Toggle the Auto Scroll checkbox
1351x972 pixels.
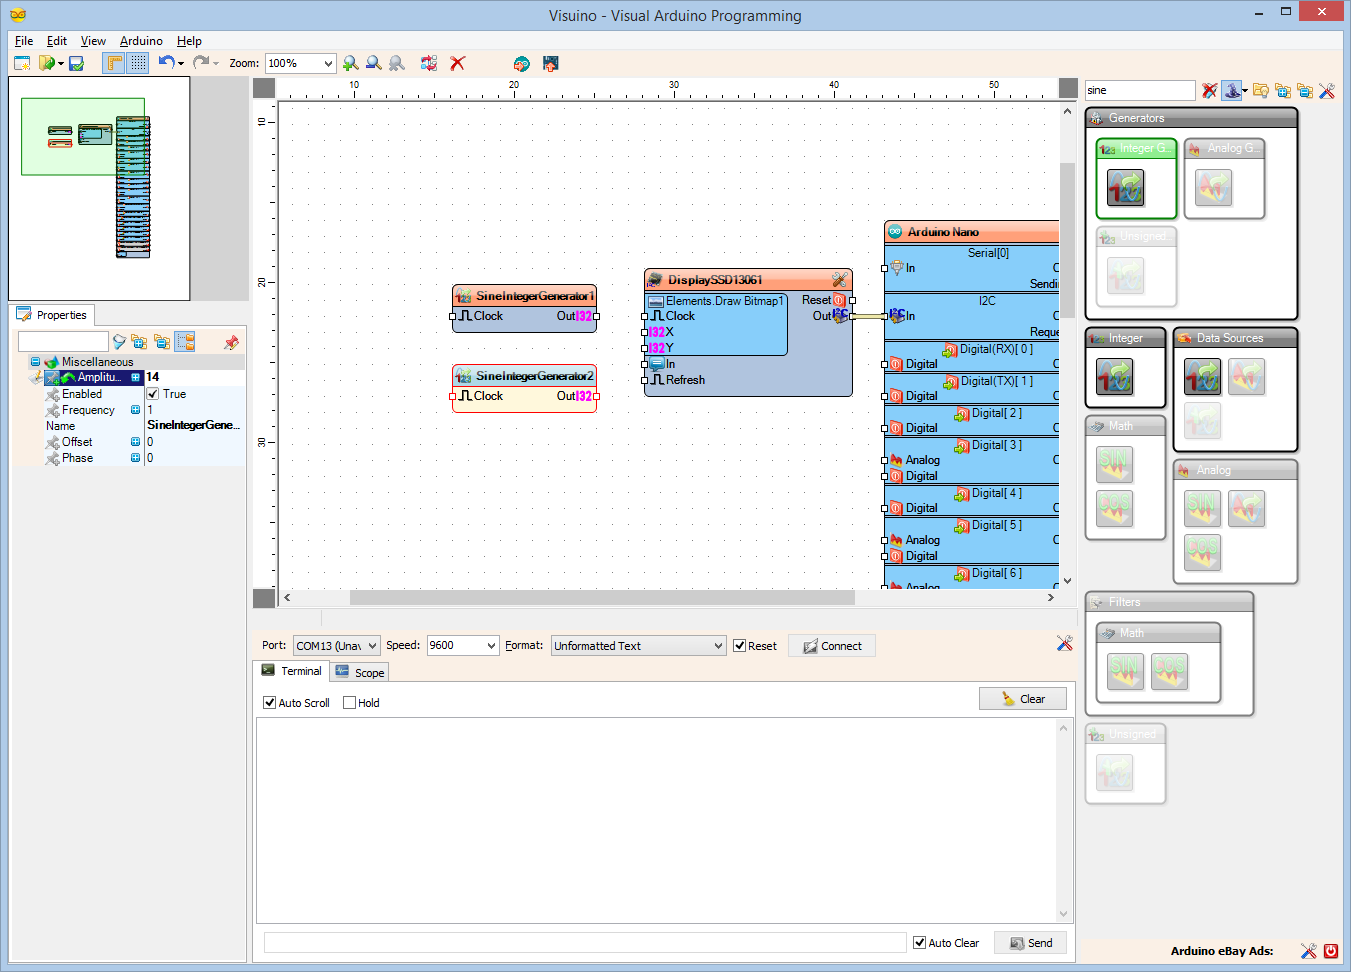point(269,702)
